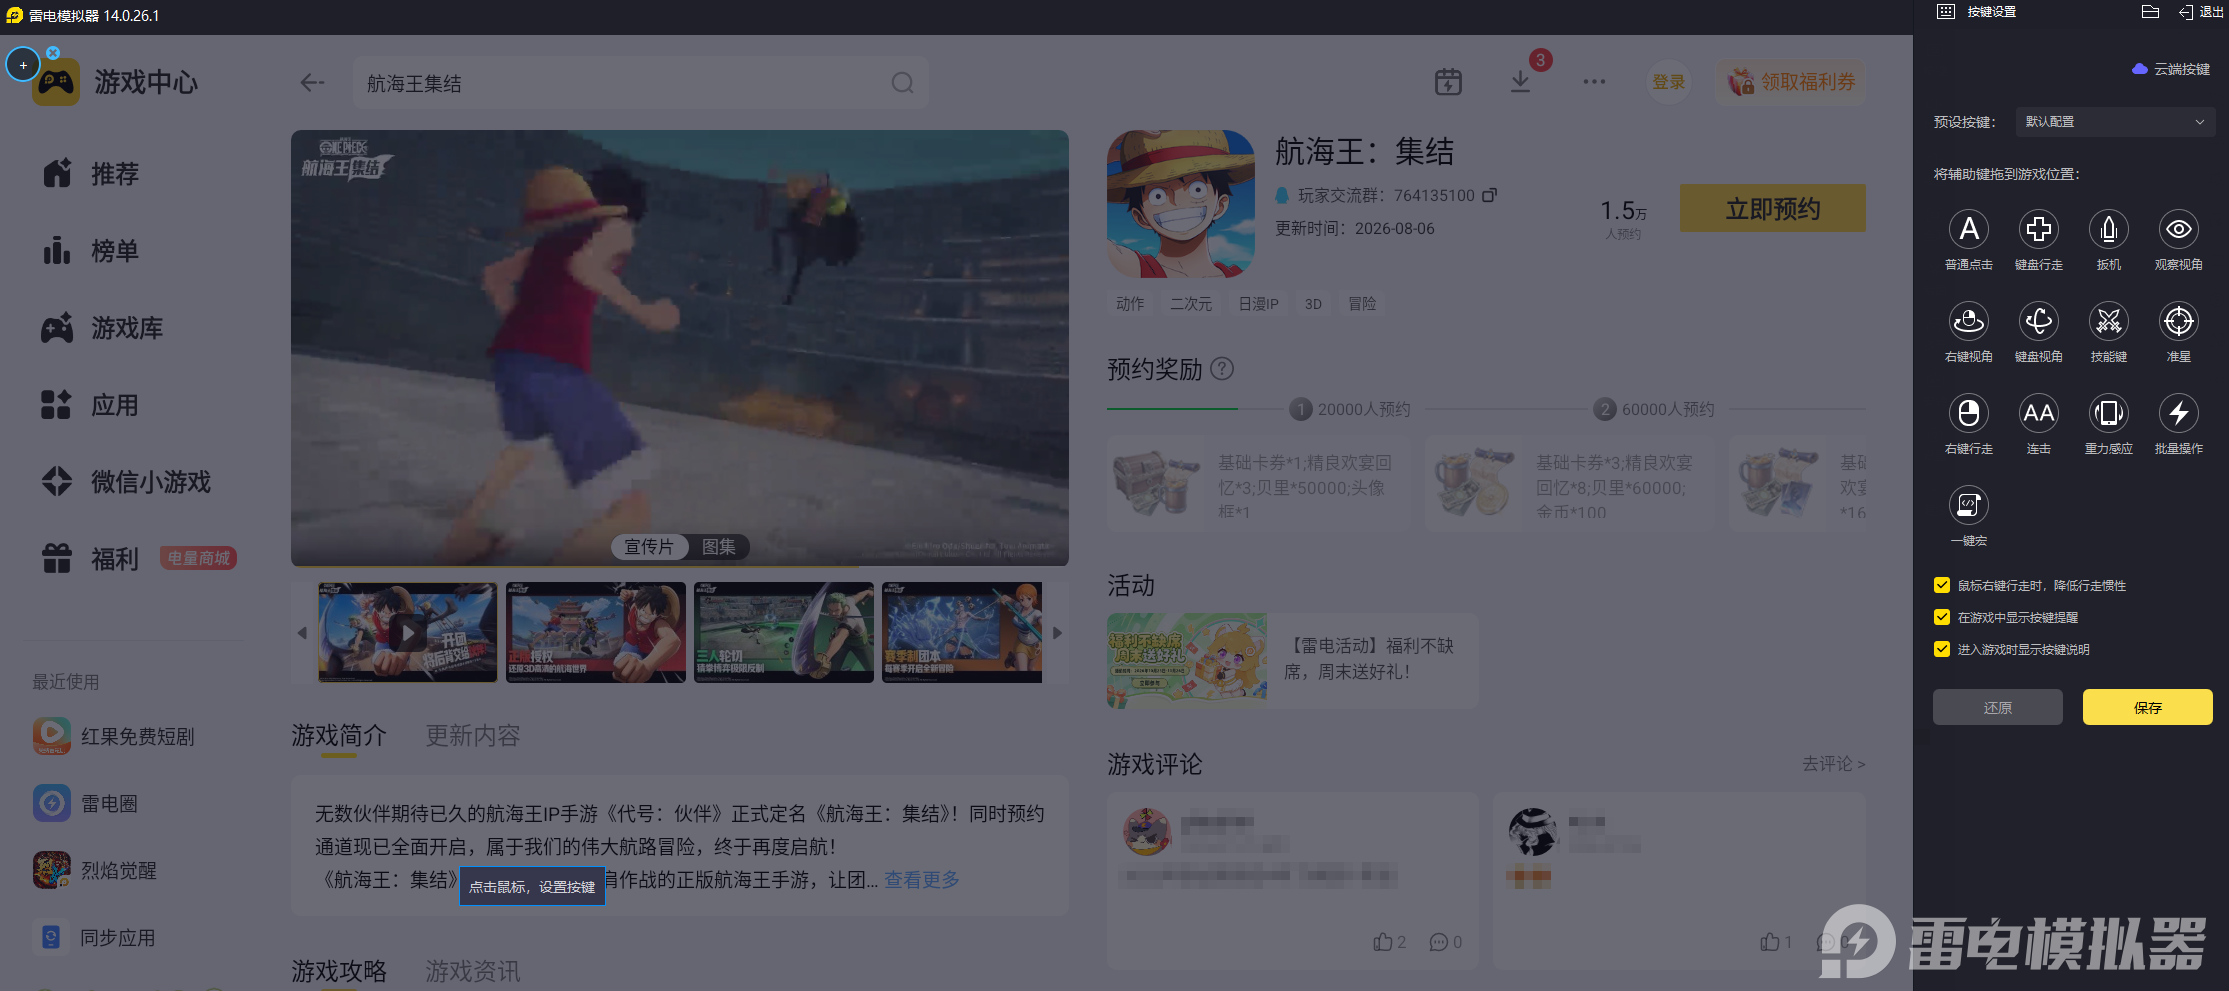Uncheck 鼠标右键行走时降低行走惯性 checkbox

1942,585
